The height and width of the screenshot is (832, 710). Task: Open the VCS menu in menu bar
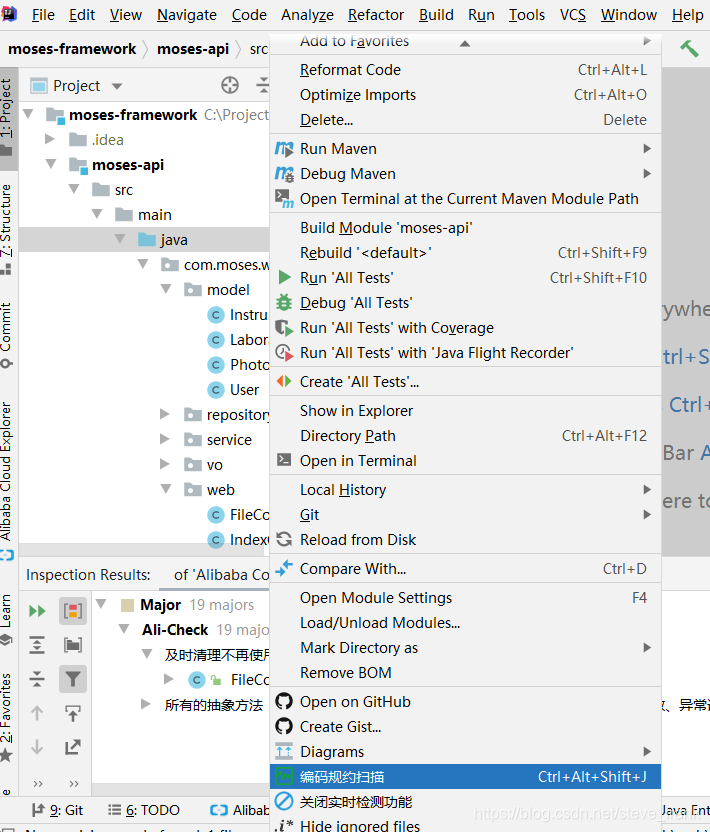tap(573, 15)
